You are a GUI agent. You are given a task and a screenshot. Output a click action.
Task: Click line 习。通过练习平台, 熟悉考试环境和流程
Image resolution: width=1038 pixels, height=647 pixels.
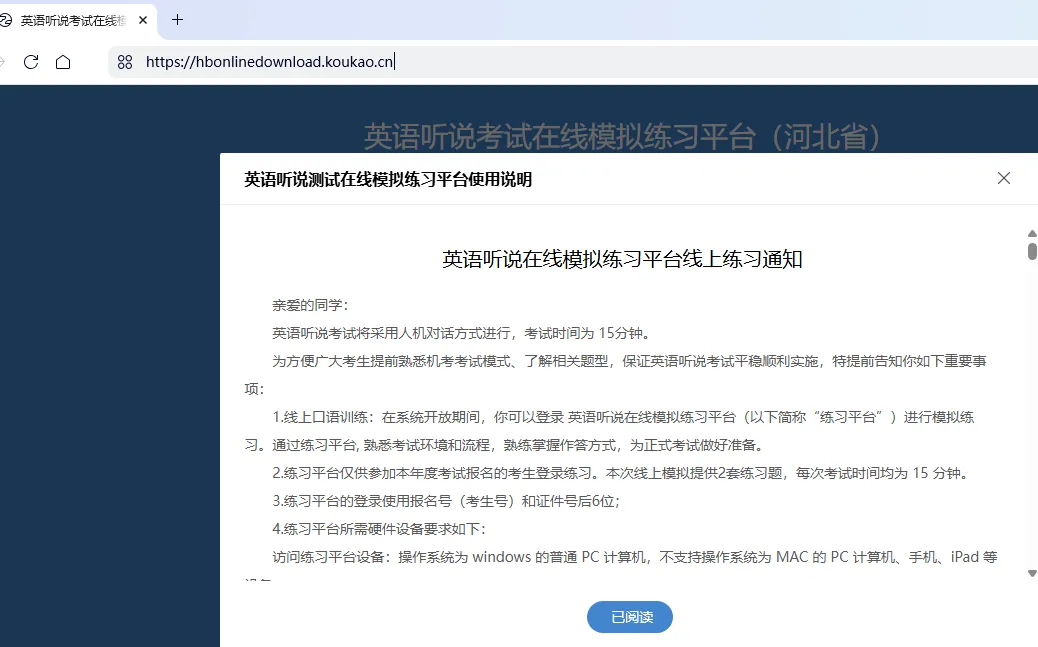pos(504,445)
